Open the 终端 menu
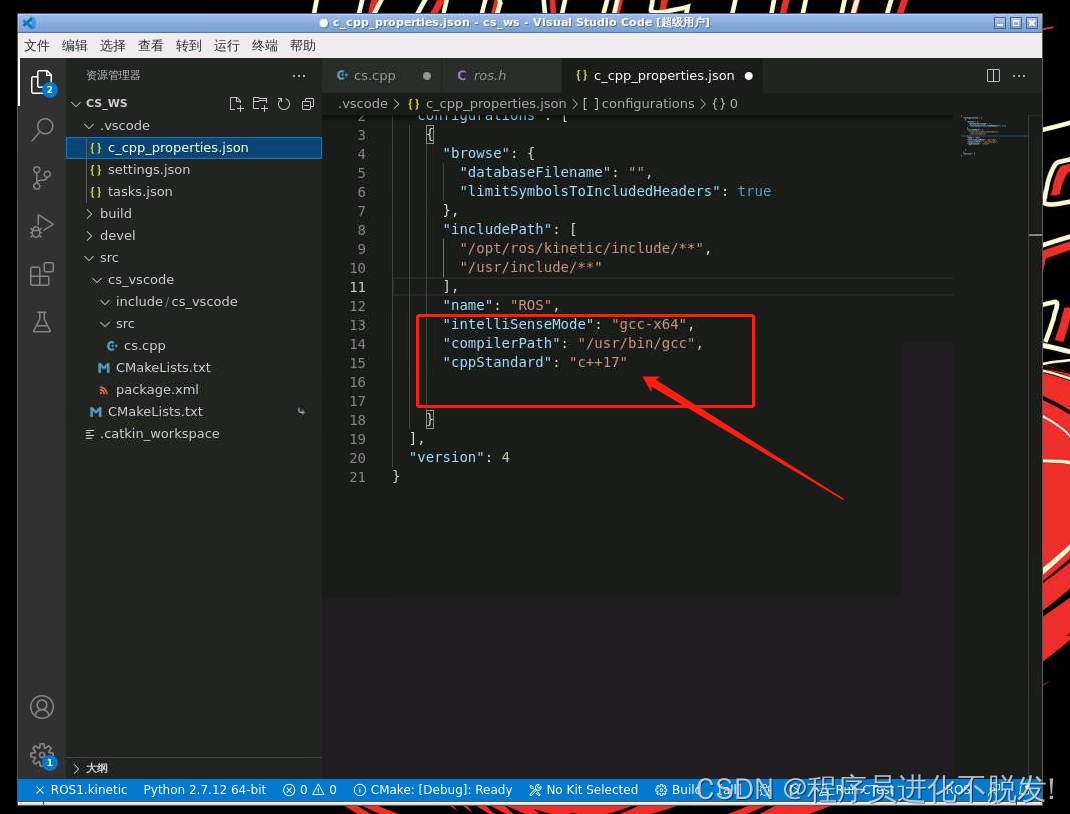Screen dimensions: 1070x814 (x=265, y=46)
